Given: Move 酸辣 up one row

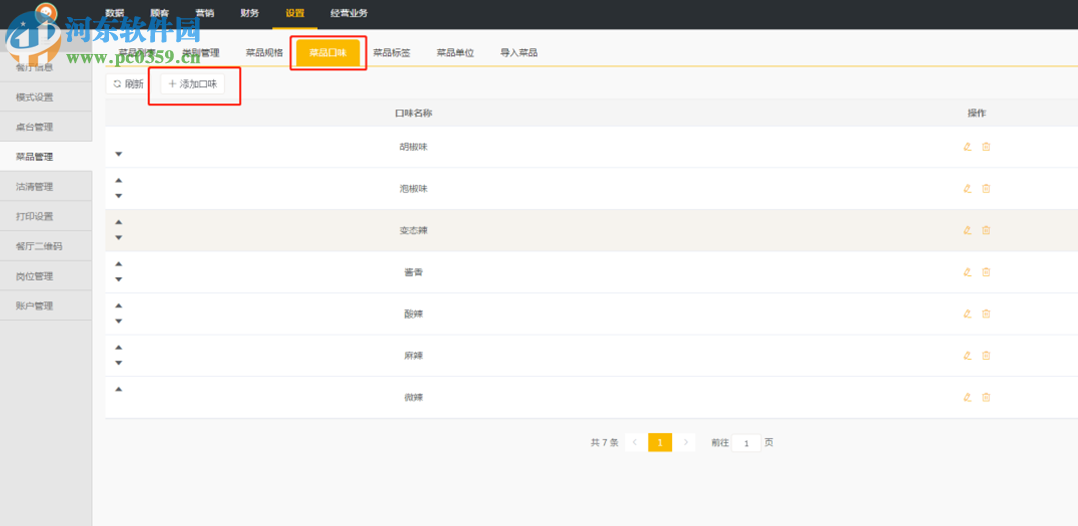Looking at the screenshot, I should point(118,305).
